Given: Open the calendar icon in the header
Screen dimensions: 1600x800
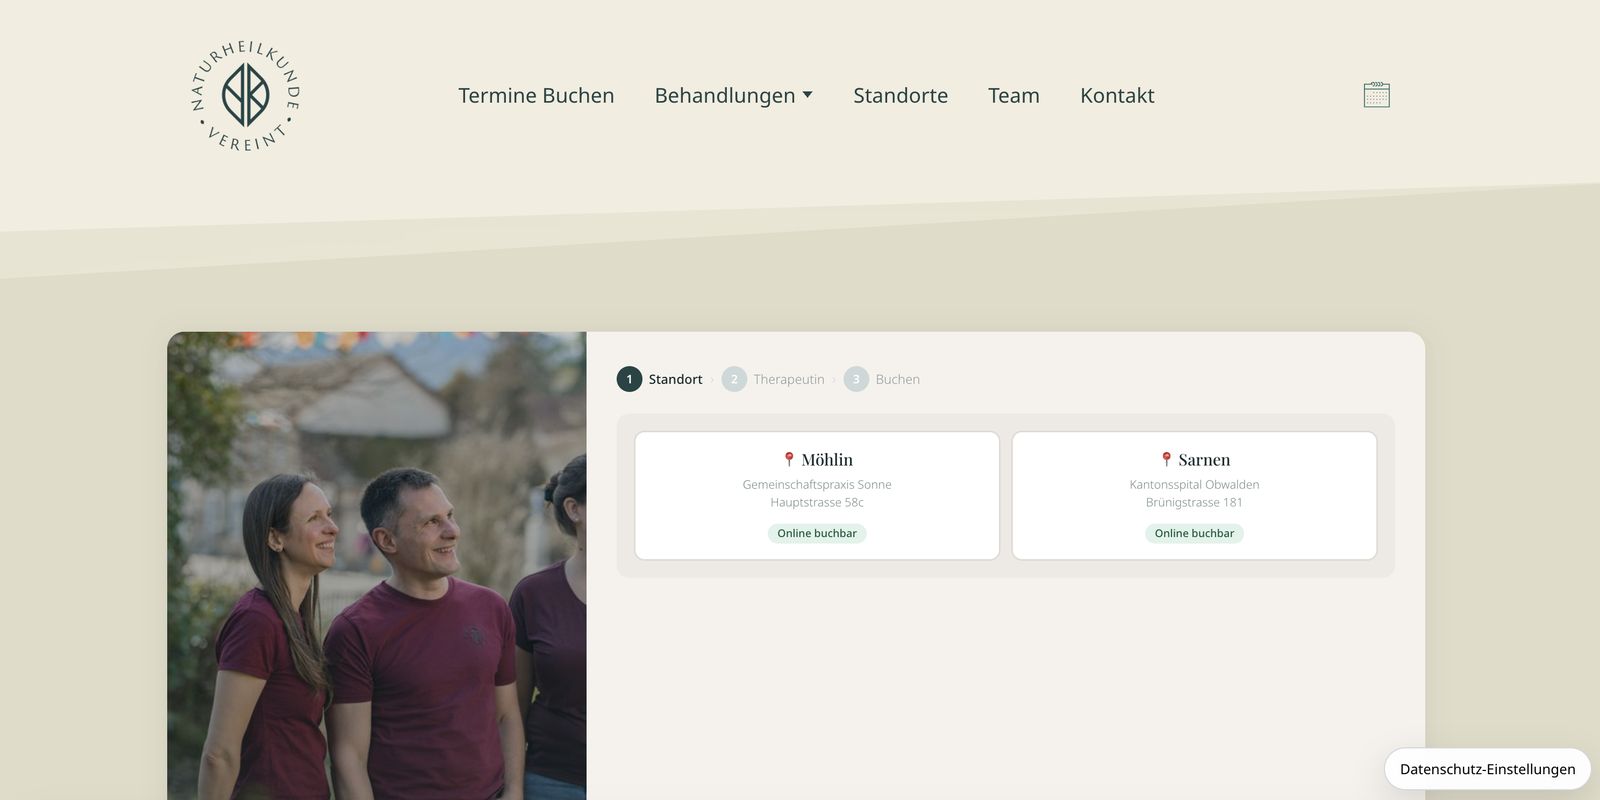Looking at the screenshot, I should (1376, 95).
